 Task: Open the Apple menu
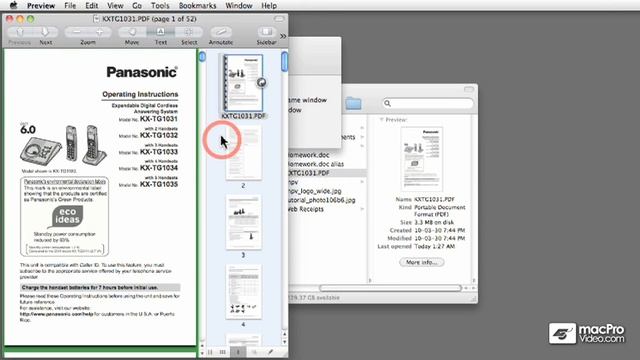[x=13, y=5]
